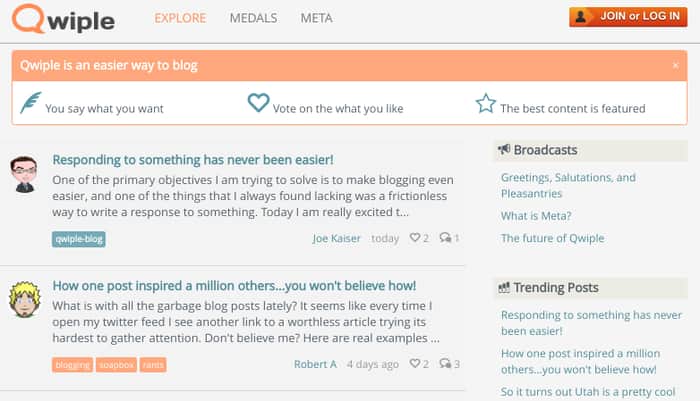View Robert A's author profile link

click(315, 364)
